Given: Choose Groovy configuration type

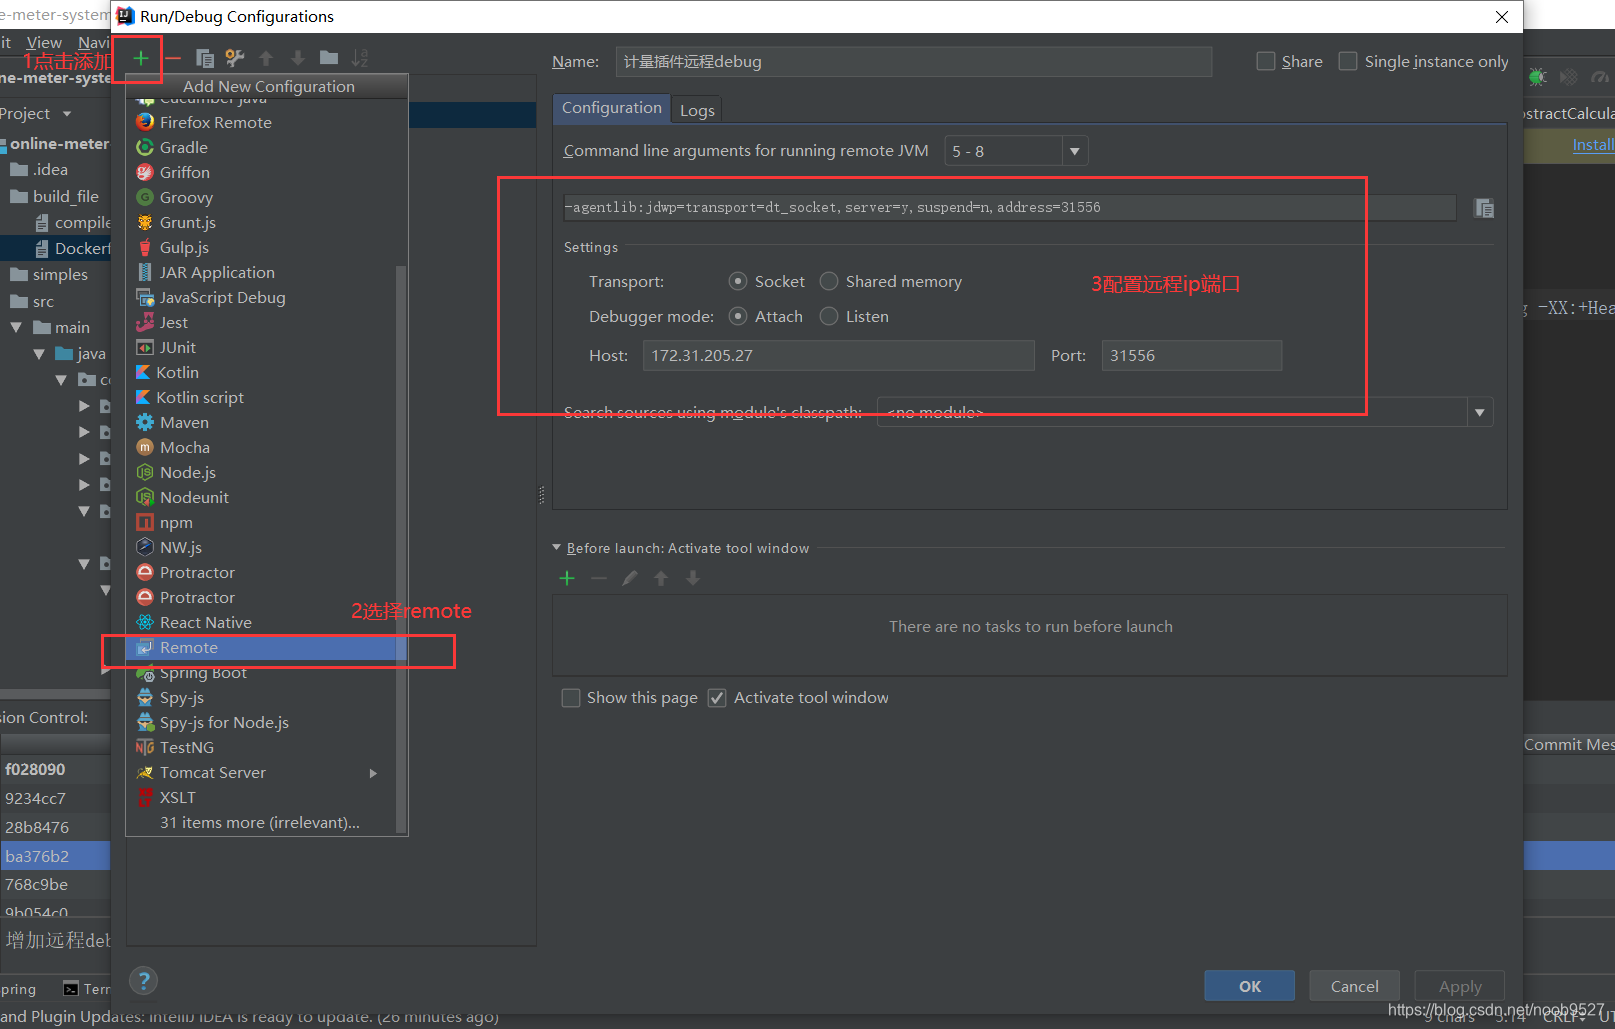Looking at the screenshot, I should click(262, 197).
